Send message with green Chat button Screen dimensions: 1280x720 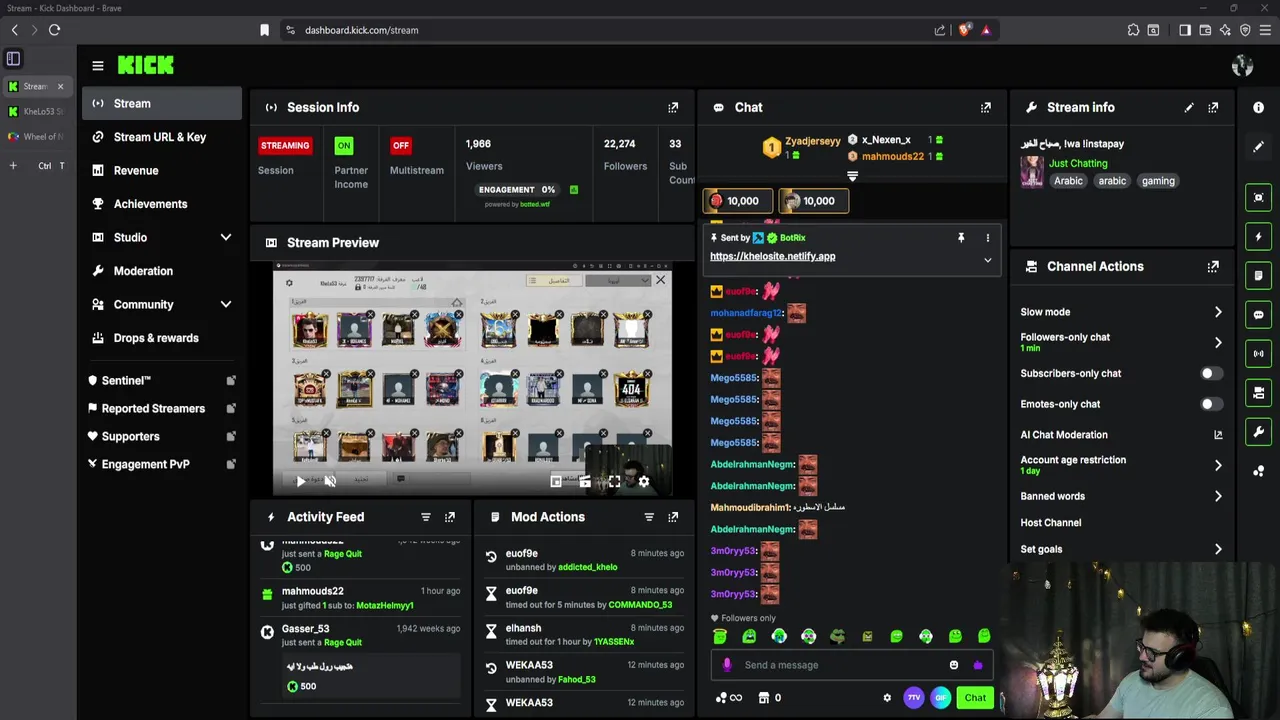pyautogui.click(x=975, y=698)
